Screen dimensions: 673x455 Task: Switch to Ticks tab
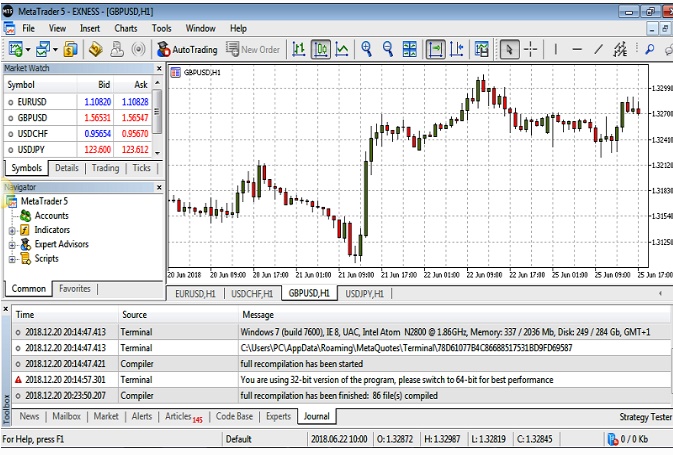(141, 168)
